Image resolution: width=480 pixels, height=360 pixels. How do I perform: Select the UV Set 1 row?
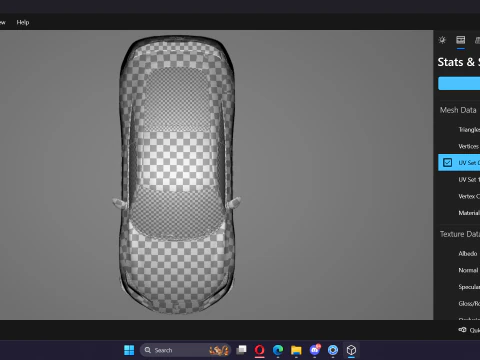click(x=459, y=179)
